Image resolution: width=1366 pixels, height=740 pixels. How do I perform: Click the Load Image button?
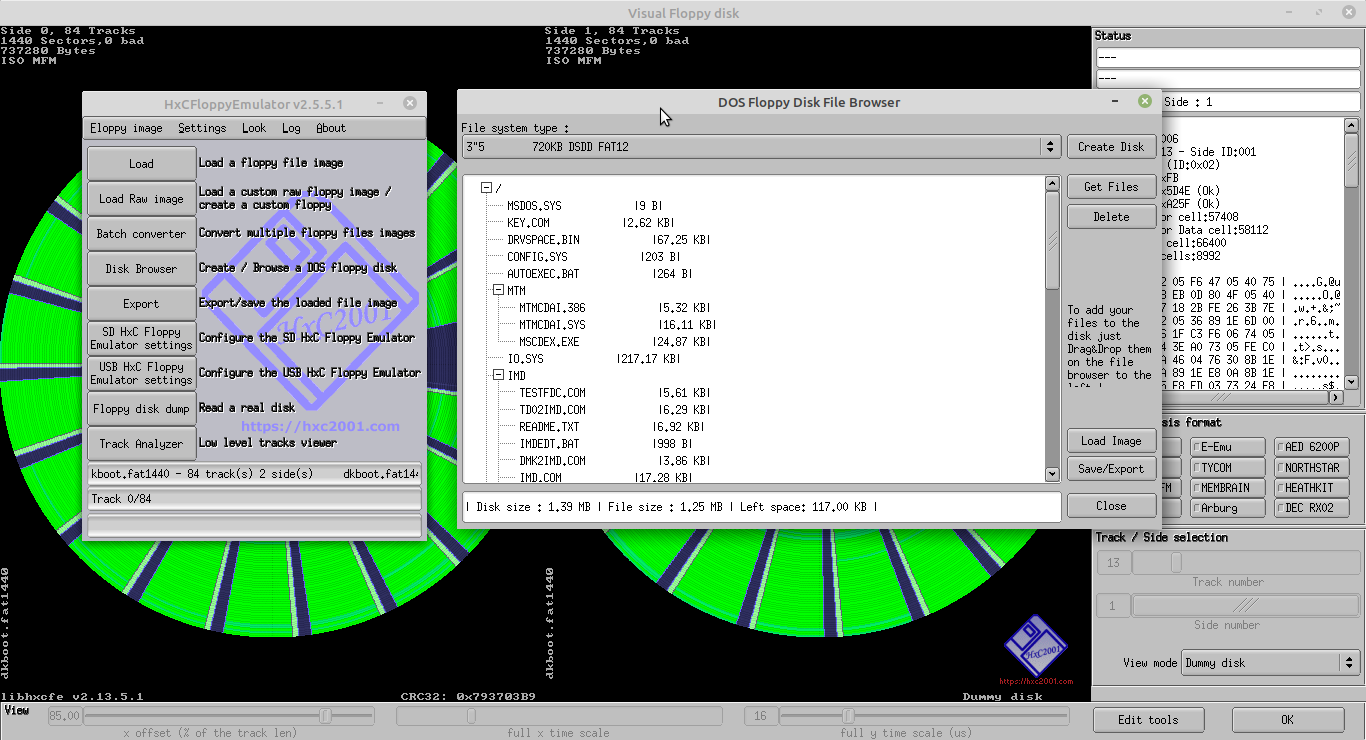(x=1111, y=441)
